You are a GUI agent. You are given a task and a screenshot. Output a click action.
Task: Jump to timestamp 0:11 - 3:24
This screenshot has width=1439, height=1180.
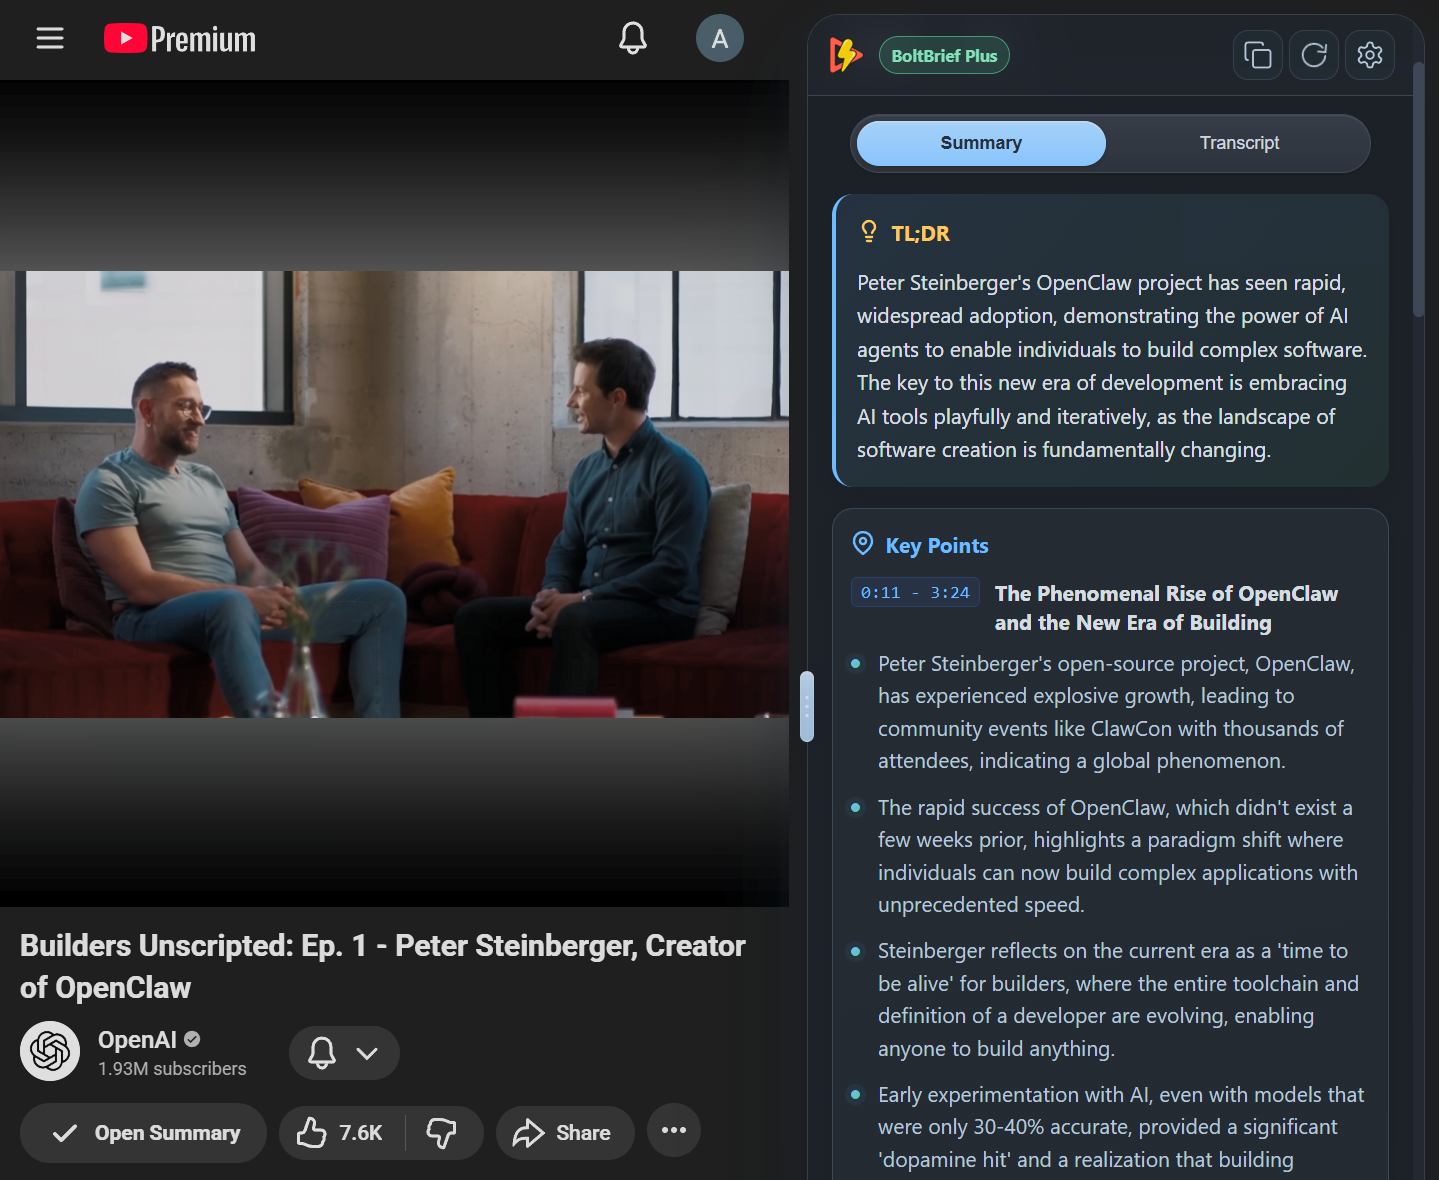pyautogui.click(x=914, y=592)
